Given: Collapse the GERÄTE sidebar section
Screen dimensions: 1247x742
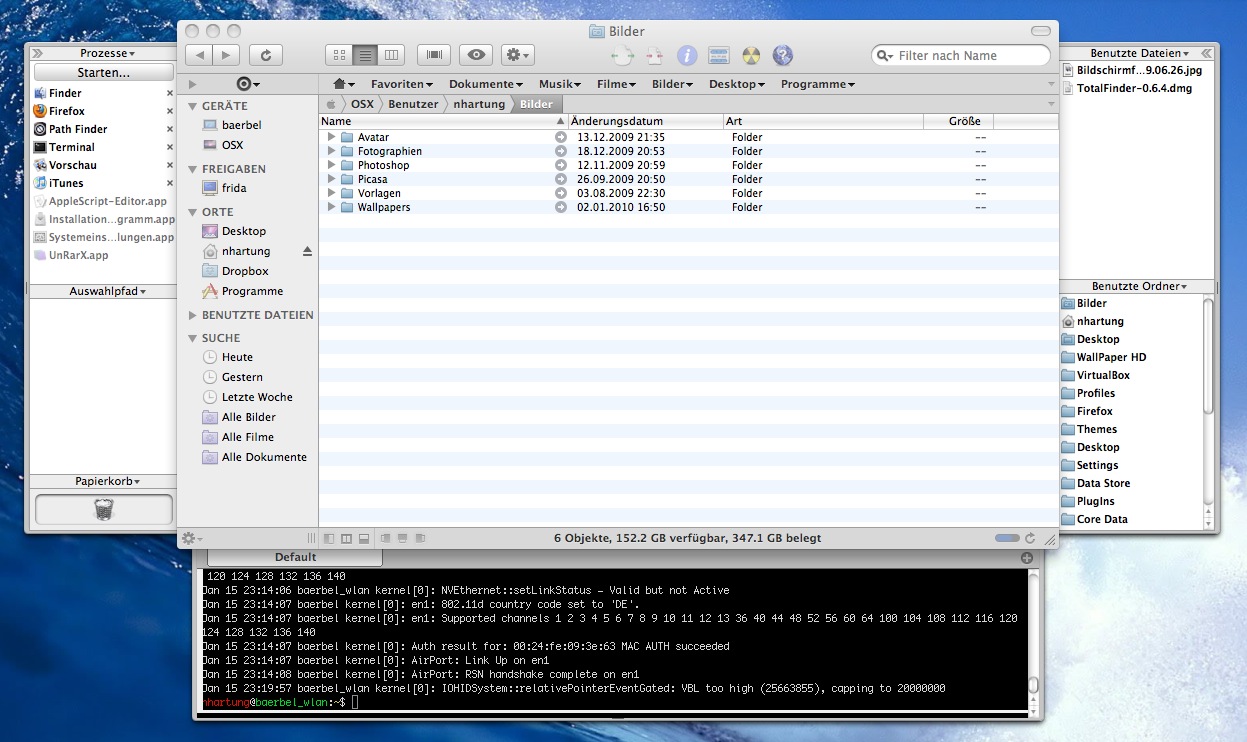Looking at the screenshot, I should [x=192, y=106].
